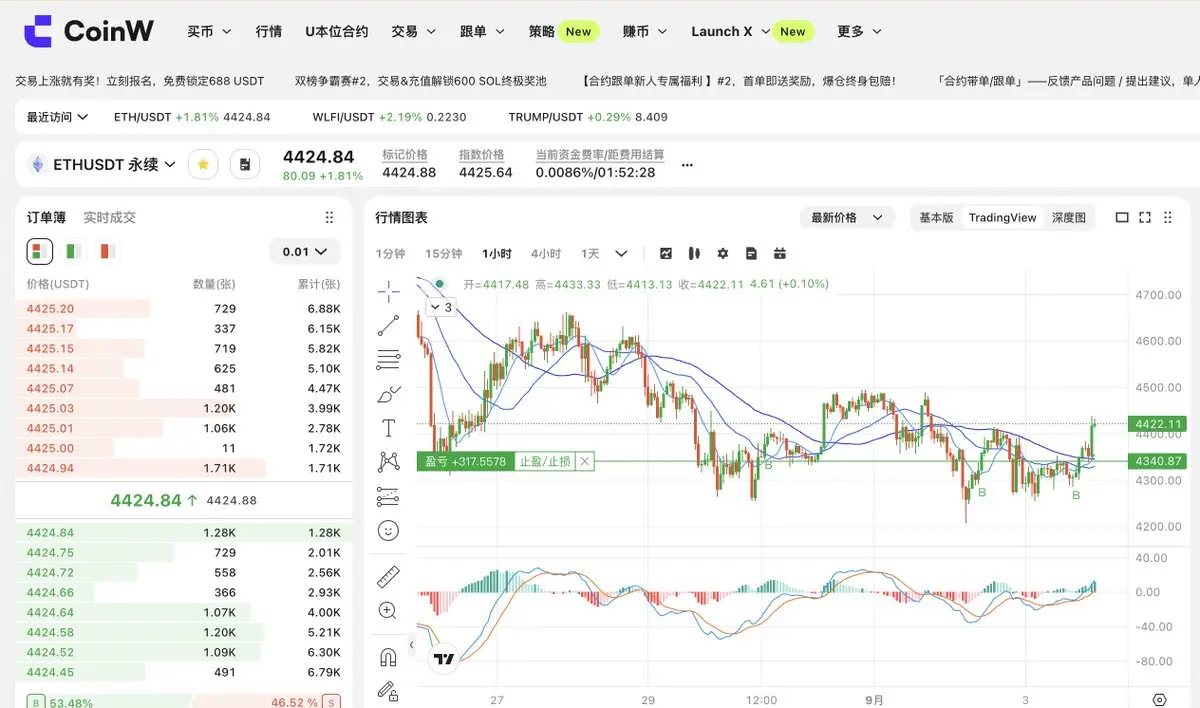Open WLFI/USDT from recent visits
The image size is (1200, 708).
[389, 117]
